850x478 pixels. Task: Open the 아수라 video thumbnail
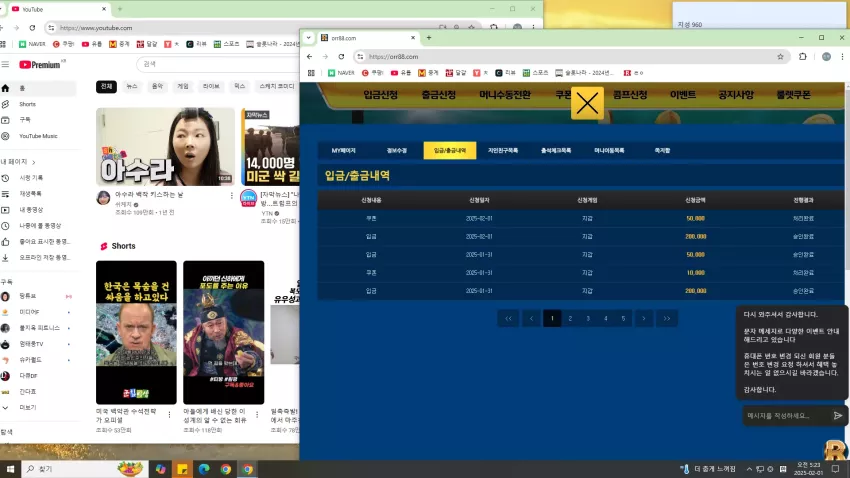[165, 146]
